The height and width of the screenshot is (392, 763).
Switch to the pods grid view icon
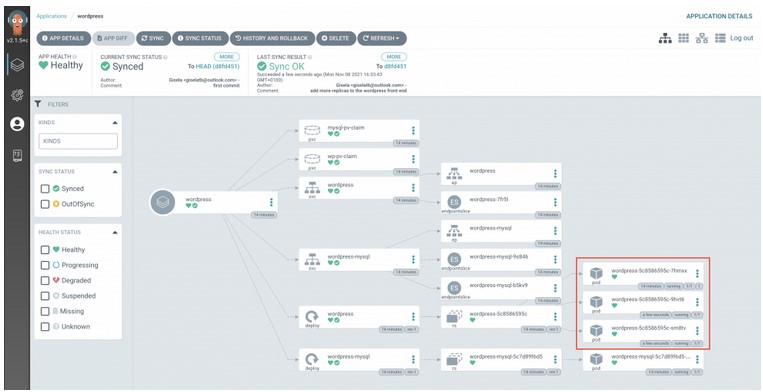[684, 38]
